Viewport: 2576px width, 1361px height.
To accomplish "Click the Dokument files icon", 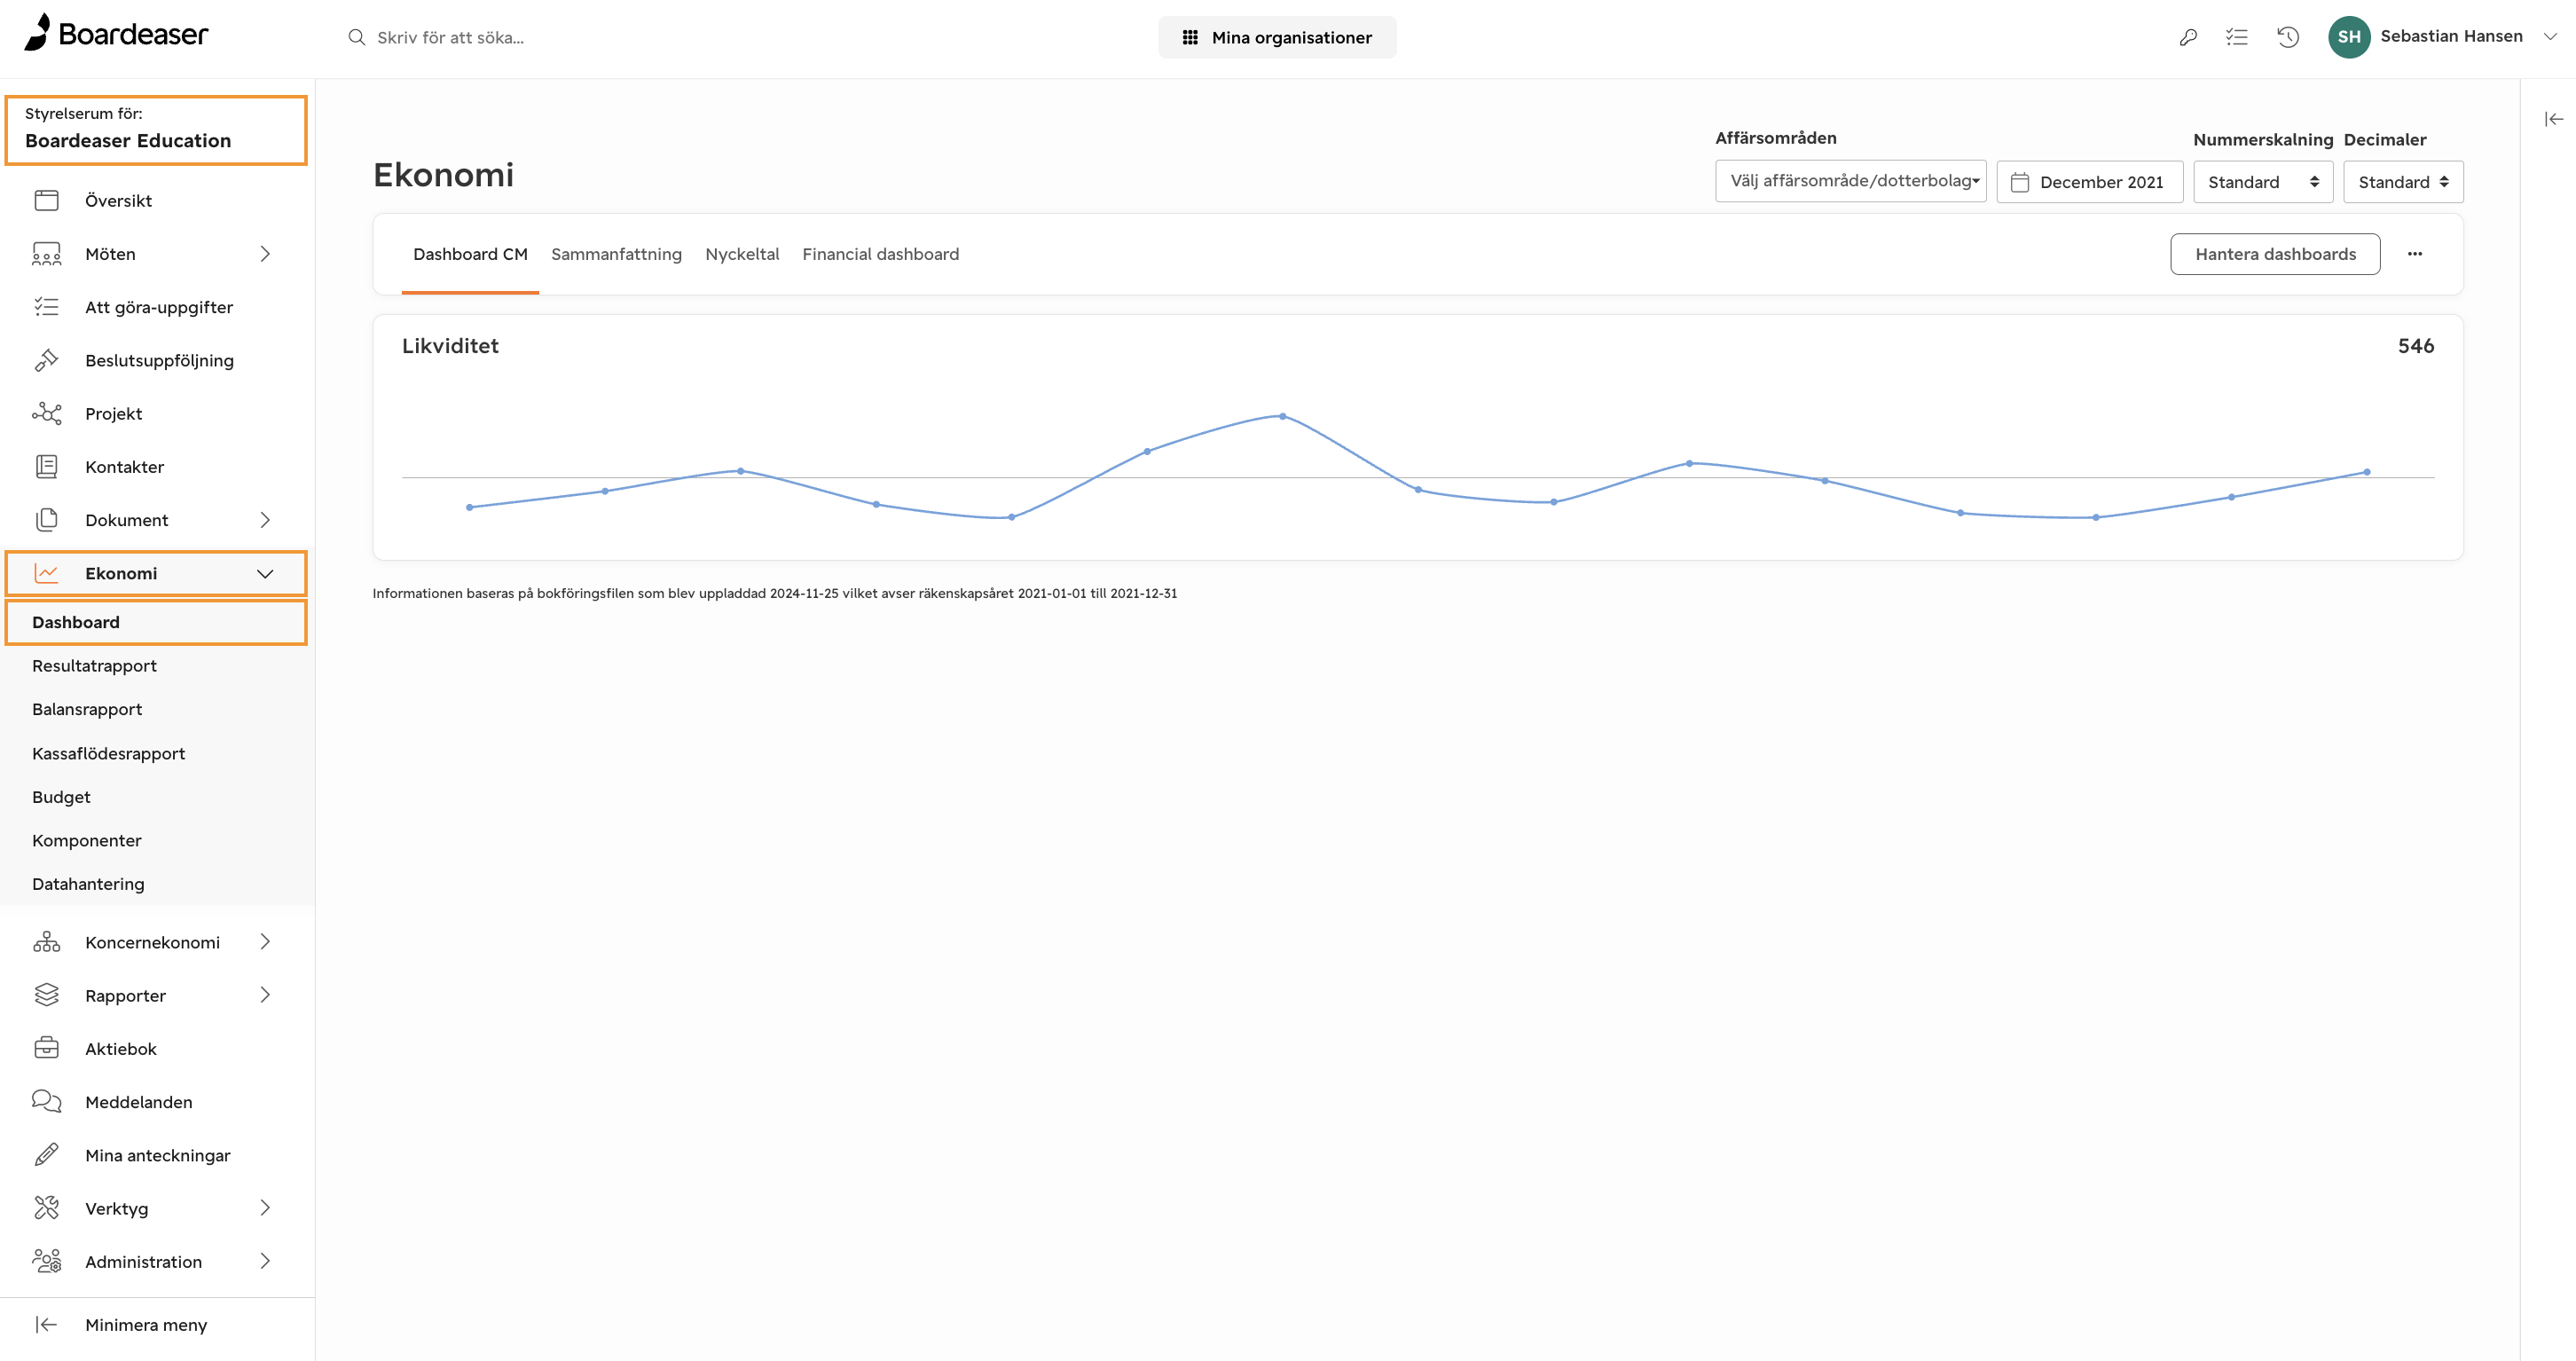I will (47, 520).
